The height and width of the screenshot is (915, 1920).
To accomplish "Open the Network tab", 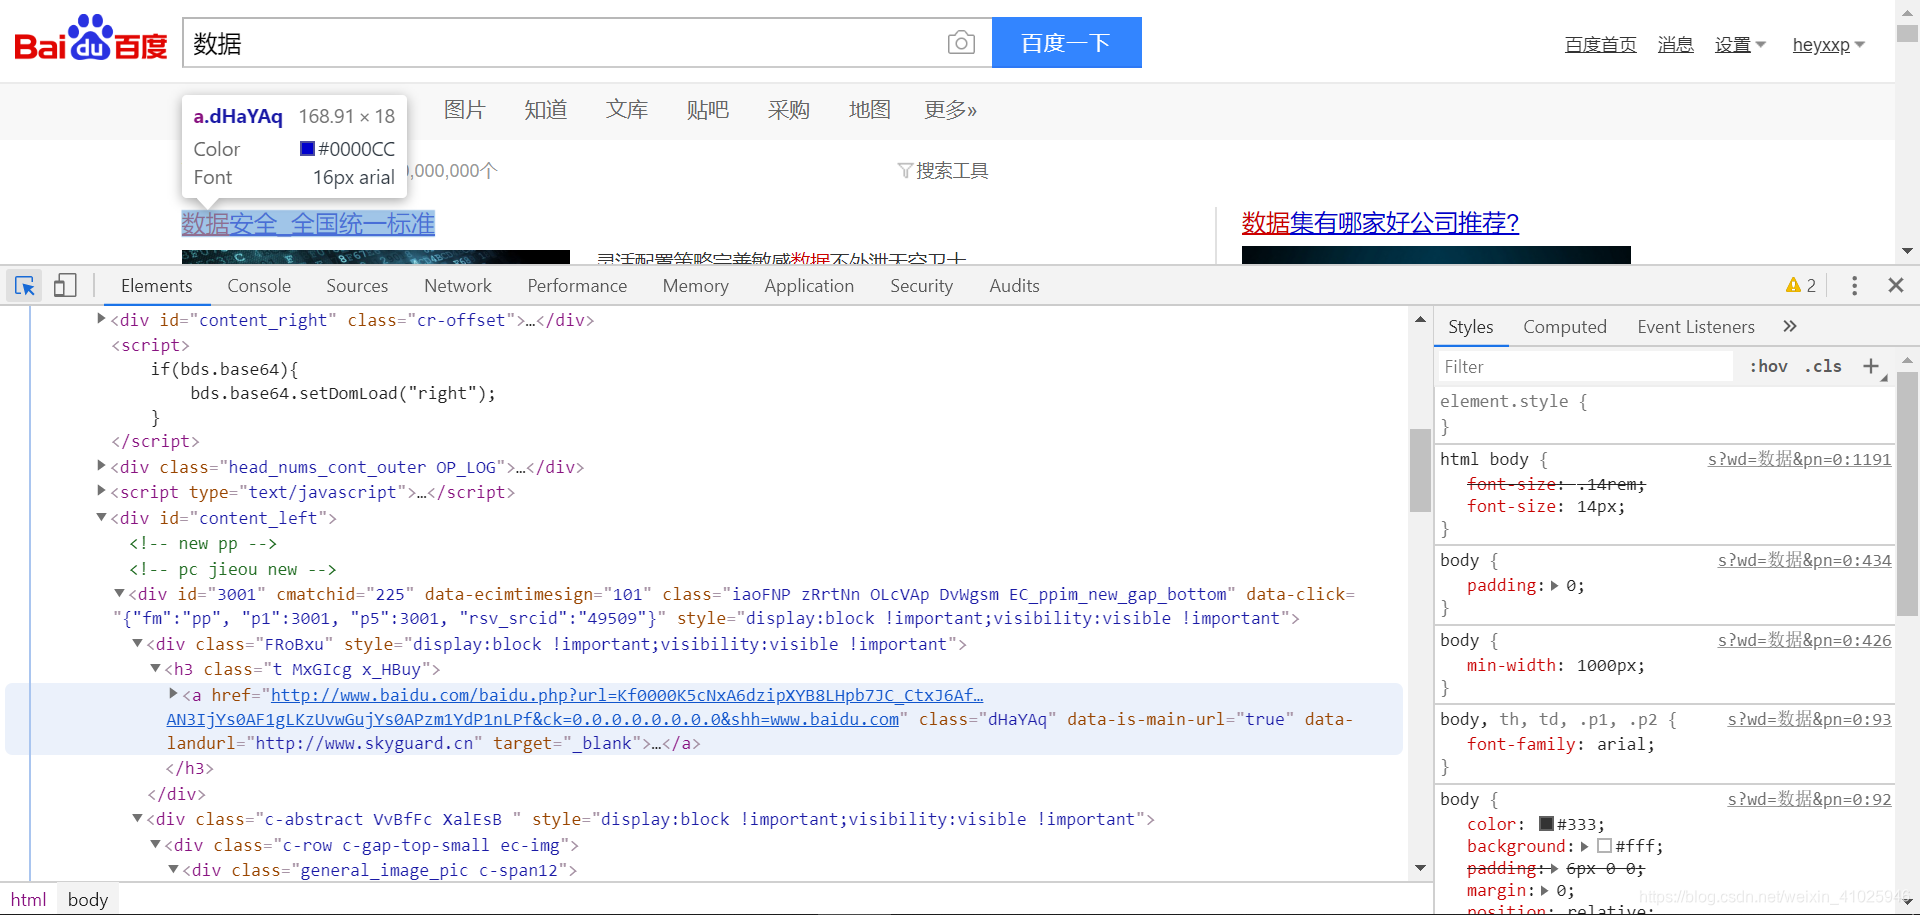I will click(458, 286).
